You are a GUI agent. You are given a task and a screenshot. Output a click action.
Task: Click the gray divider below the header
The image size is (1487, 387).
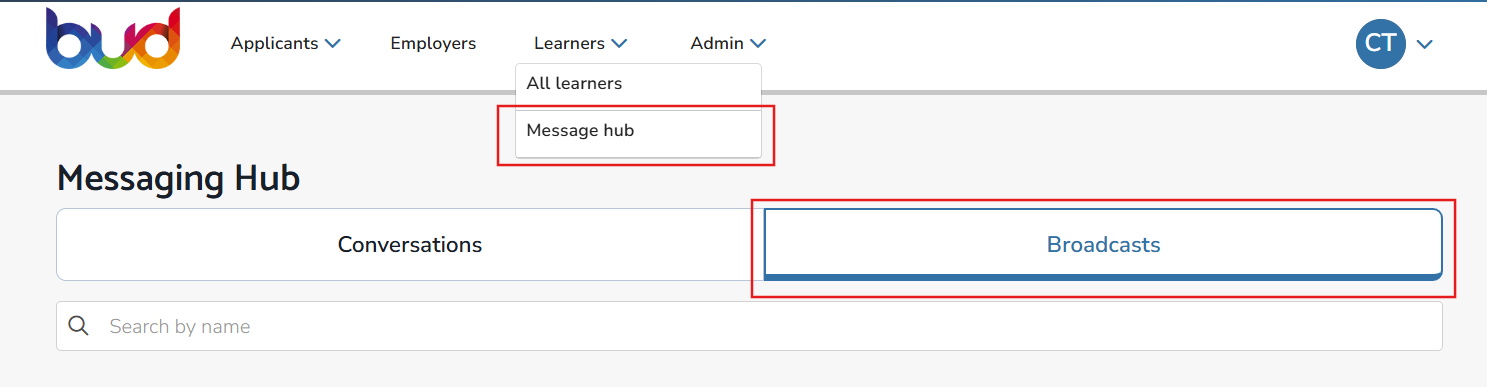743,92
